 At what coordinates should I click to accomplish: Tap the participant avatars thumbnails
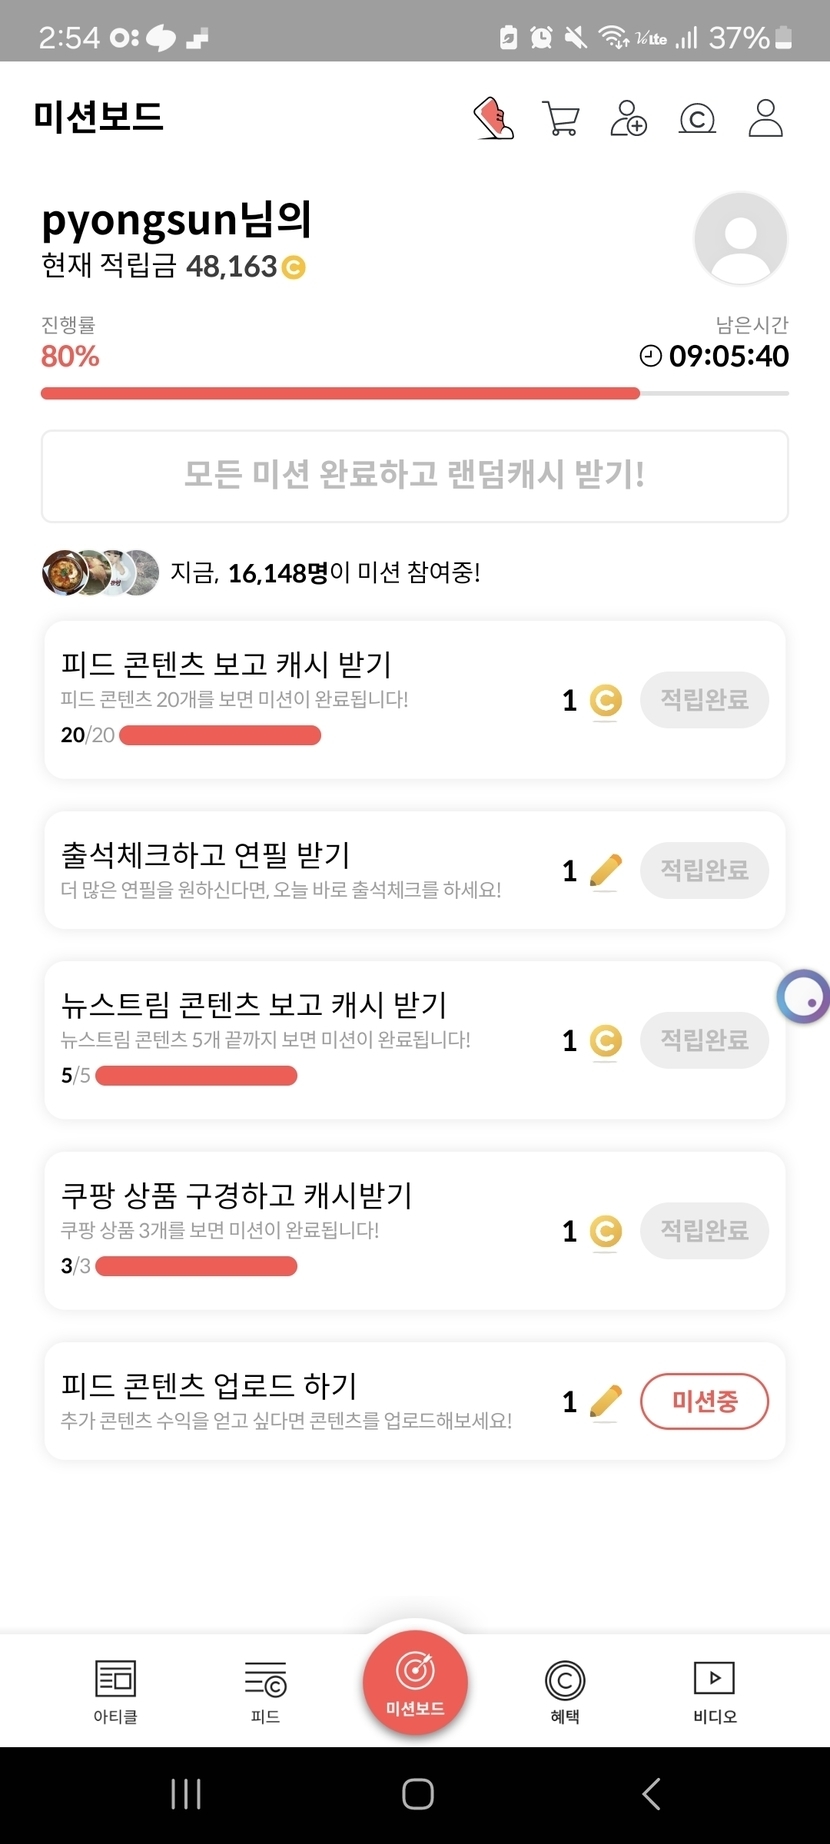(100, 573)
